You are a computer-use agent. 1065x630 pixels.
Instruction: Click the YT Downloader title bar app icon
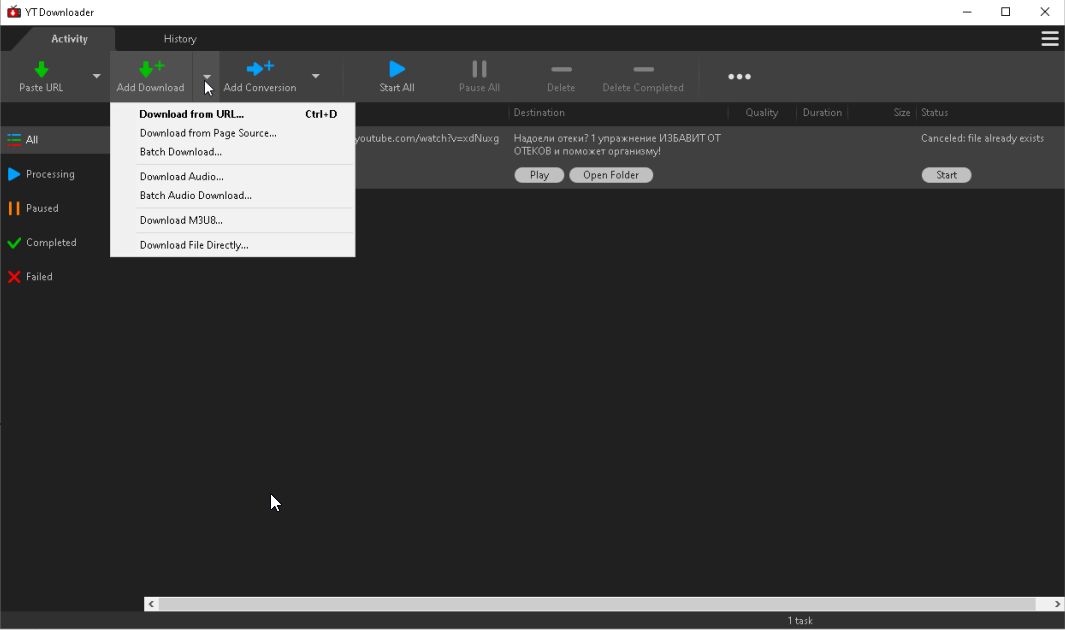click(14, 12)
